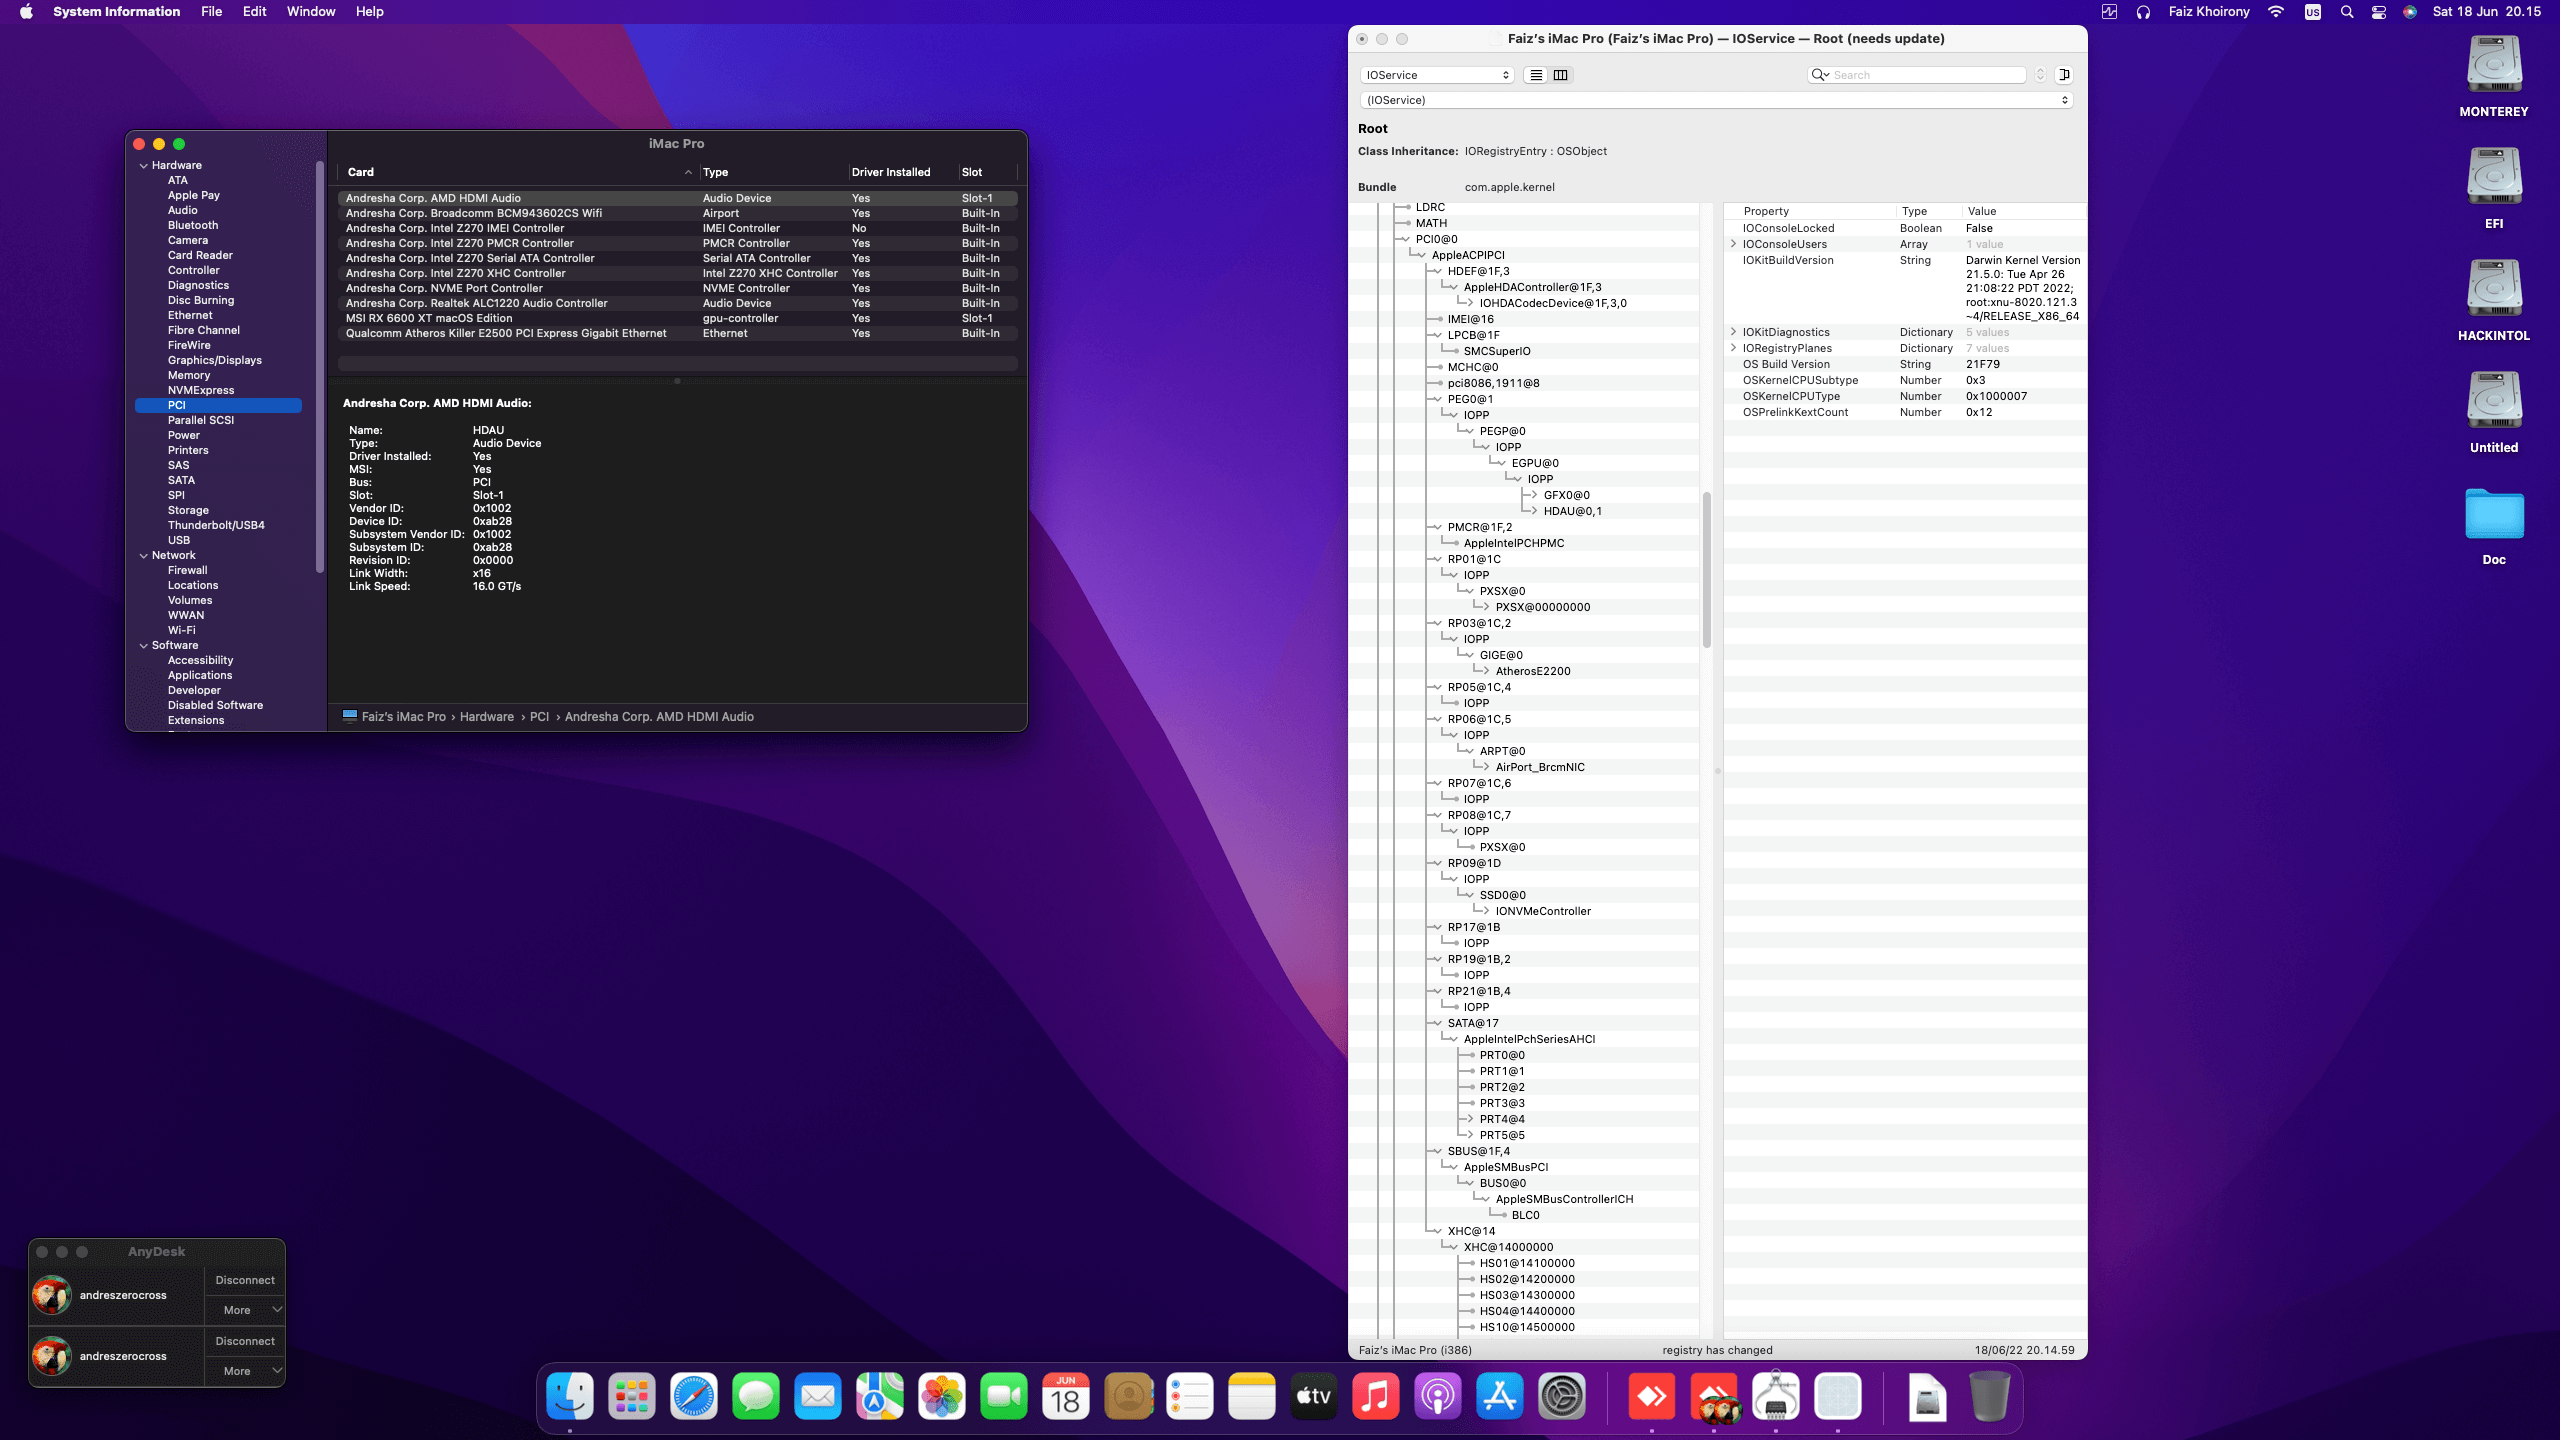Toggle the inspector sidebar icon beside search
Image resolution: width=2560 pixels, height=1440 pixels.
2064,75
